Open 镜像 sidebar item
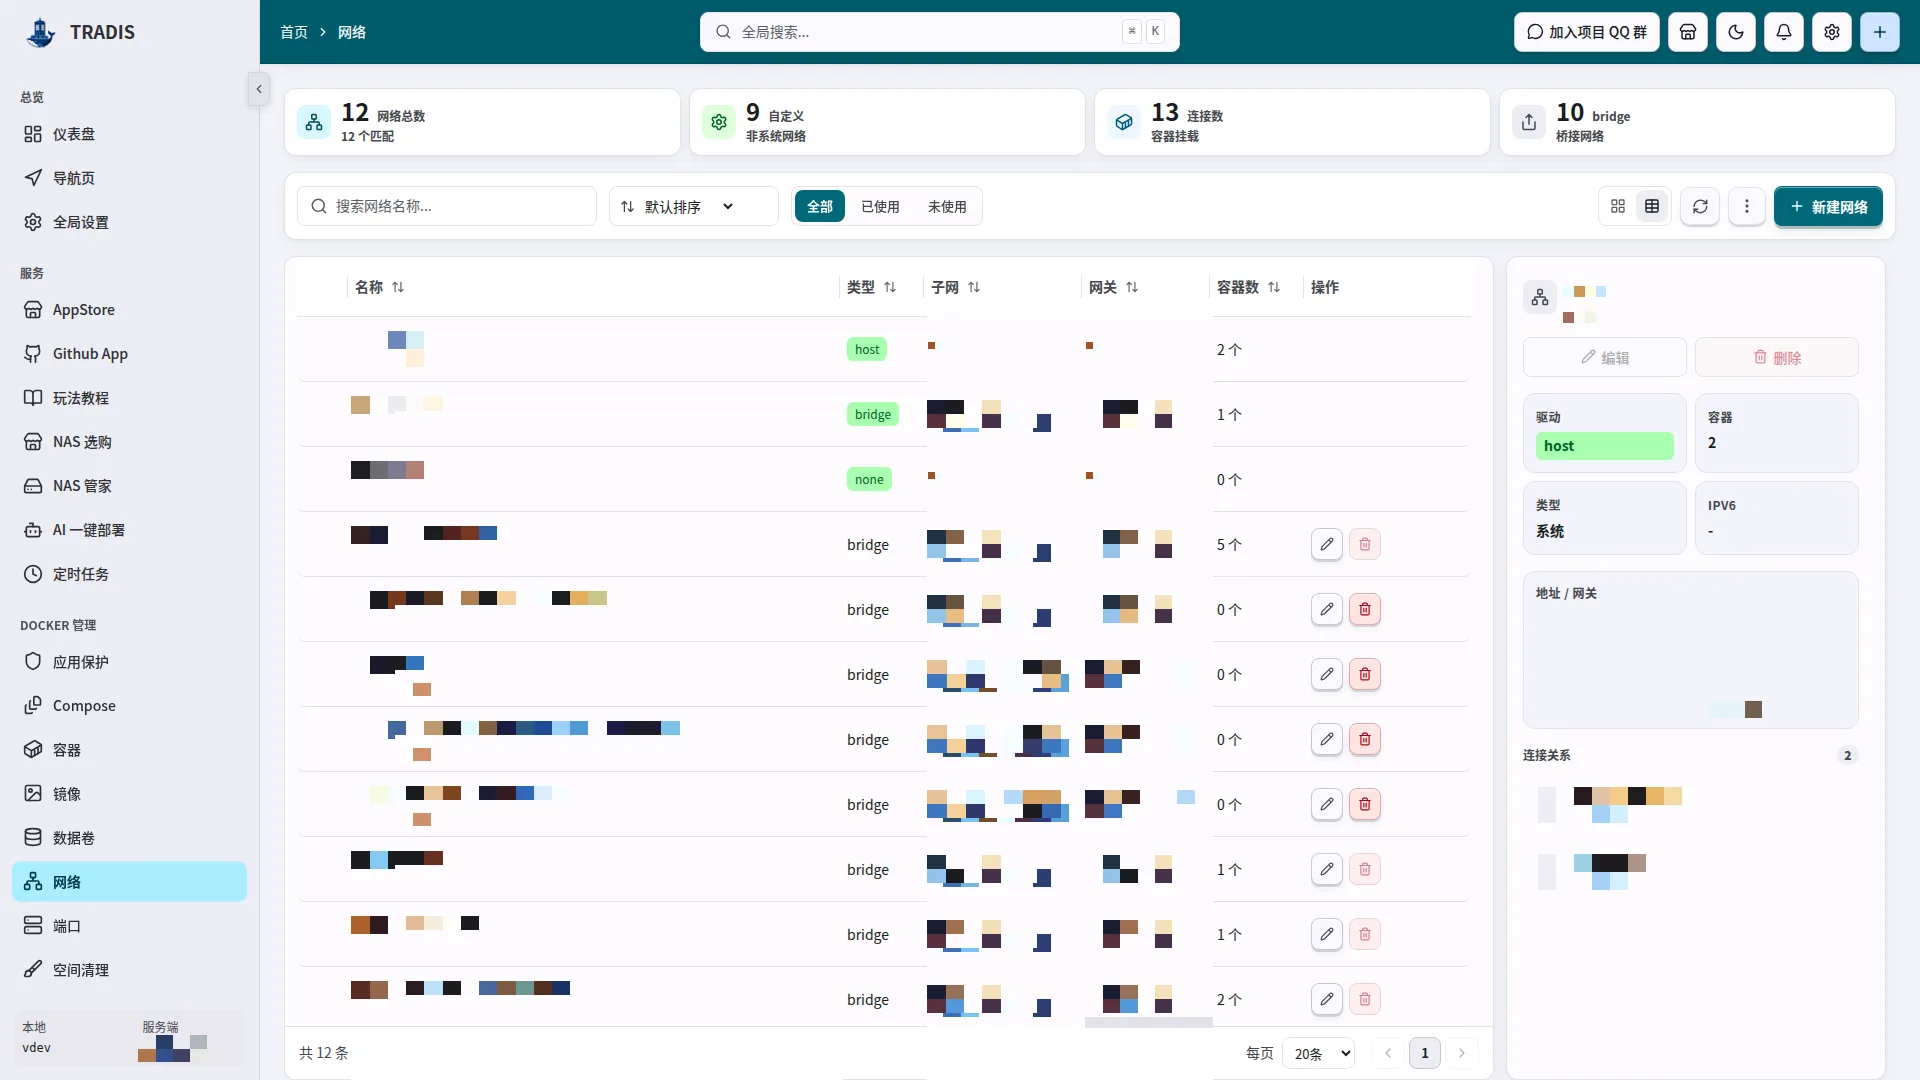The image size is (1920, 1080). point(130,794)
